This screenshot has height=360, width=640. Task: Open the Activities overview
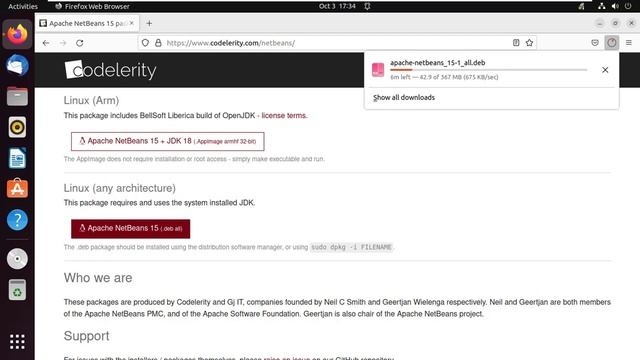[23, 6]
